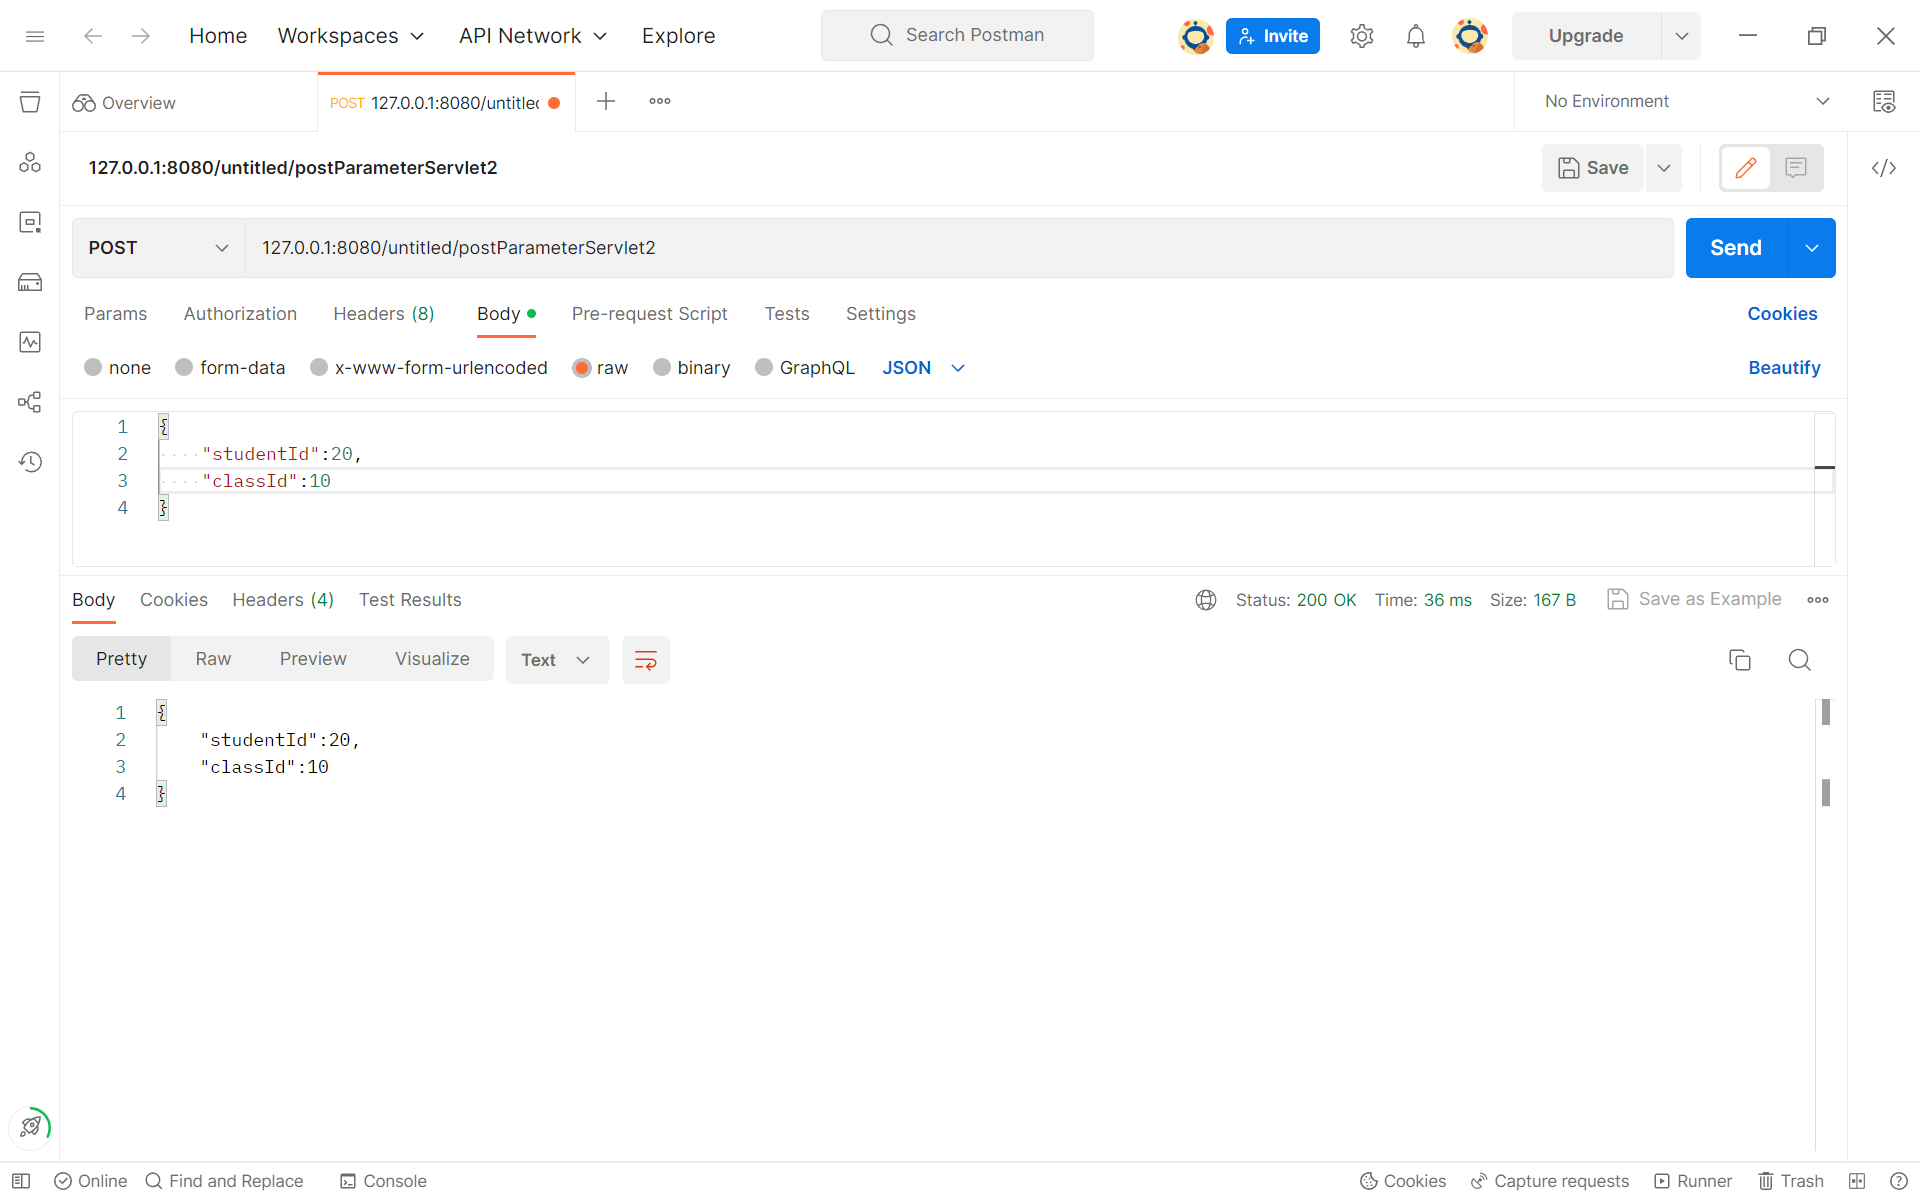Go forward with the right arrow

coord(141,36)
